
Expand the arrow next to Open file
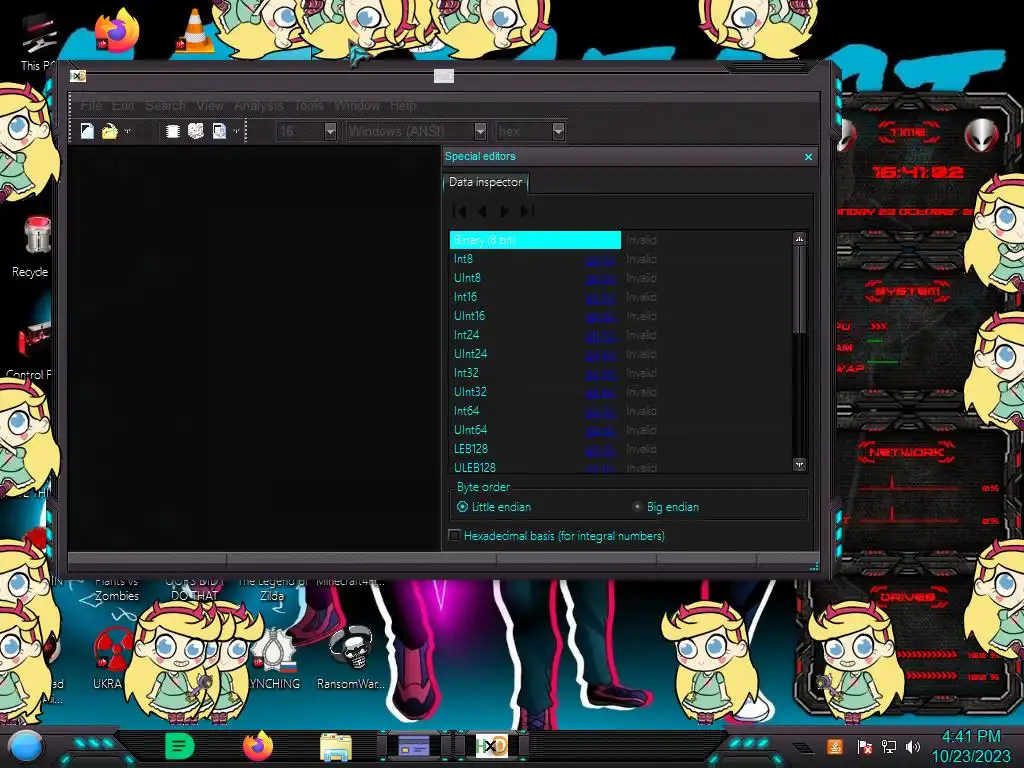(127, 131)
